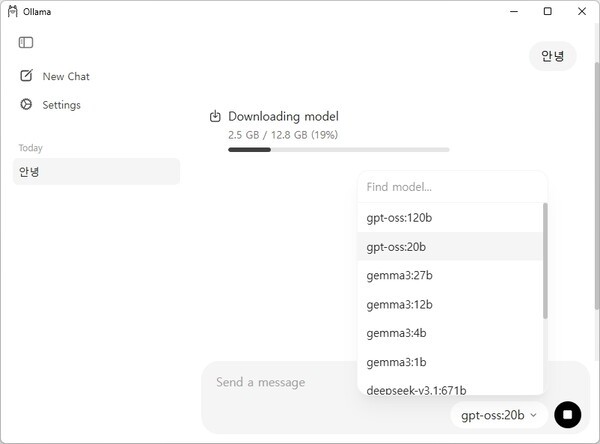Click the New Chat compose icon
600x444 pixels.
26,76
